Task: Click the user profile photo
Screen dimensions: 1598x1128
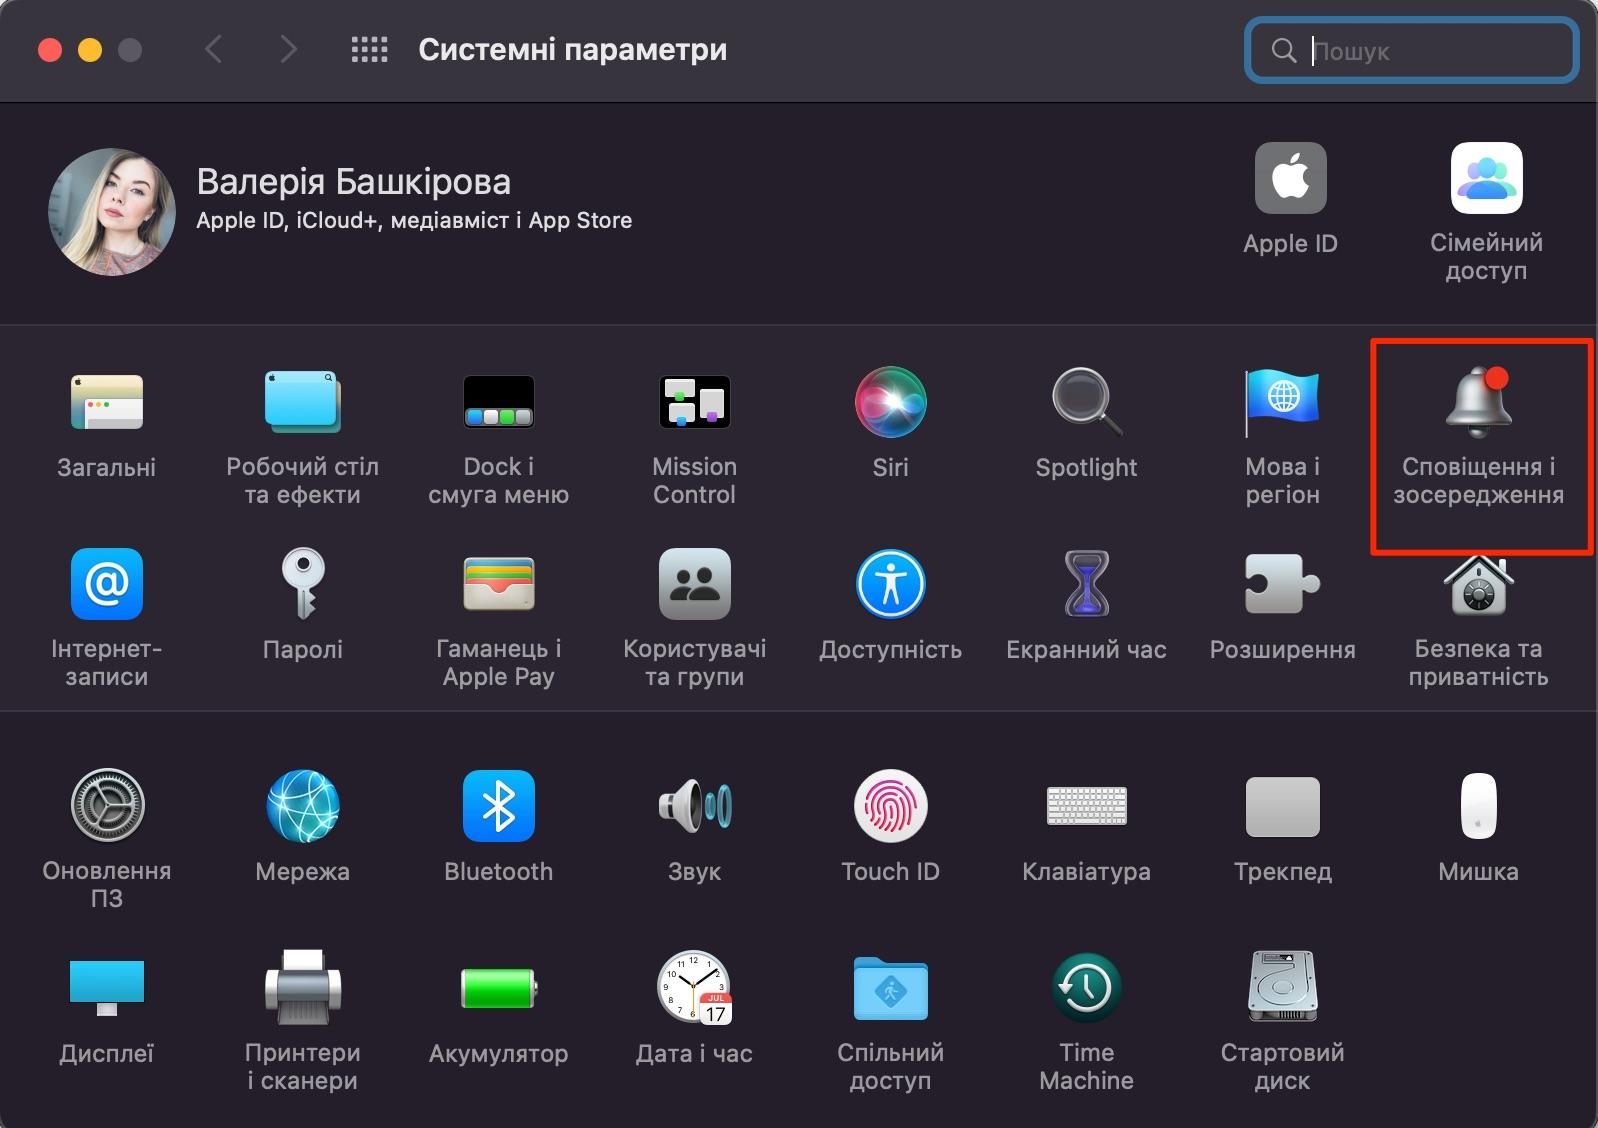Action: pos(112,212)
